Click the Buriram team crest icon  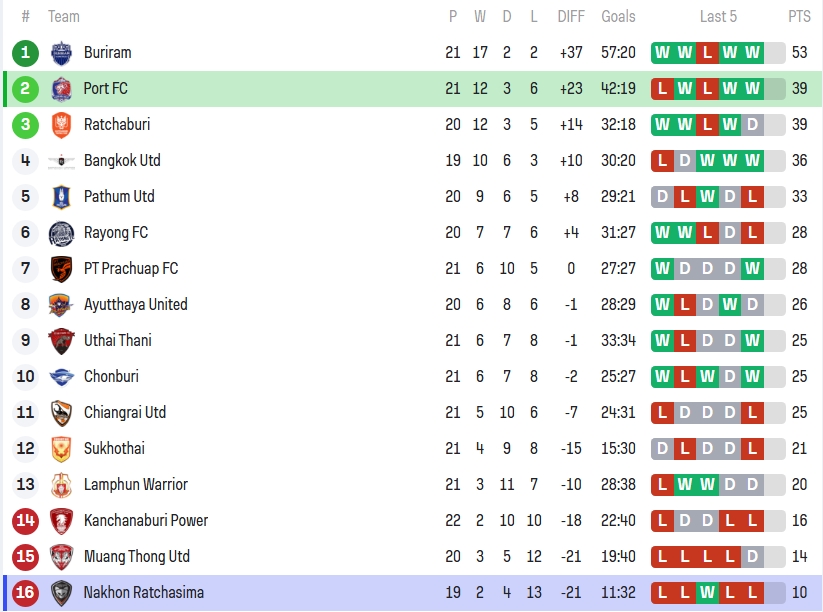click(x=61, y=53)
